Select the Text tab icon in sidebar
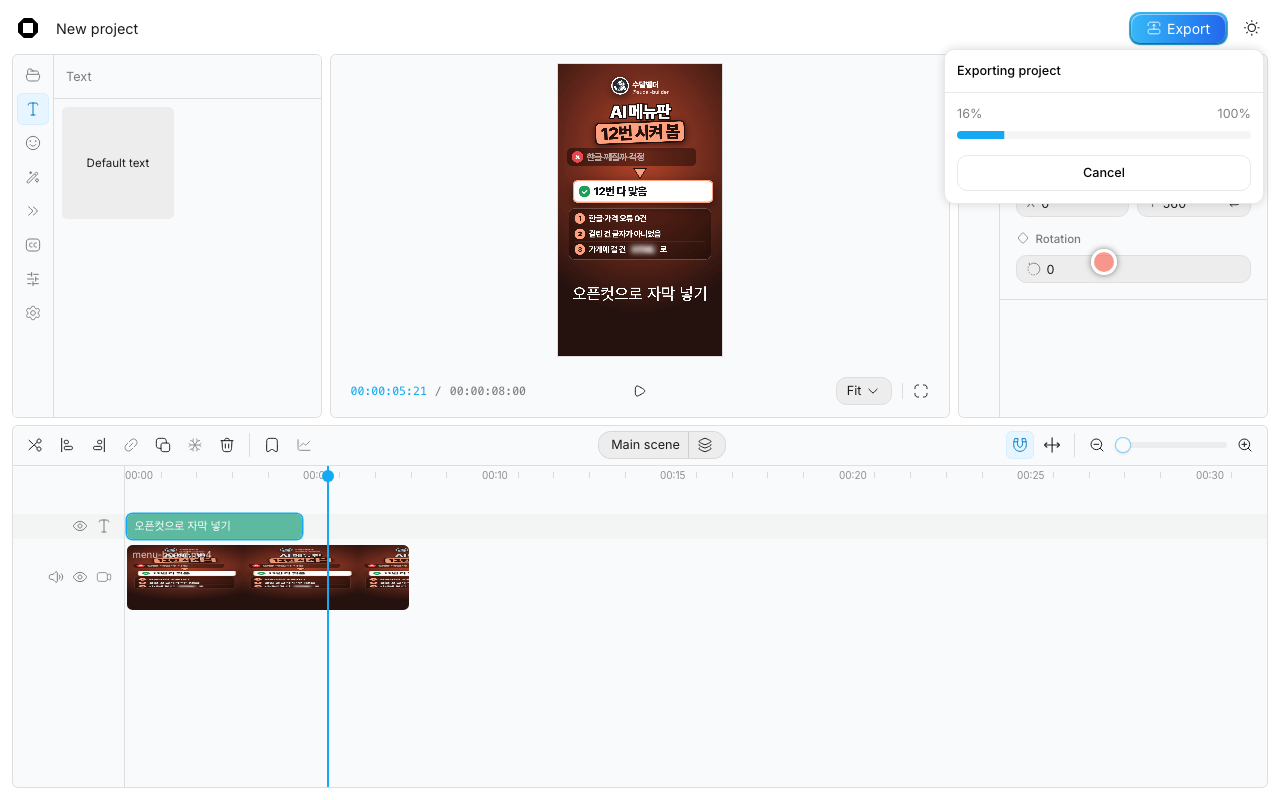The height and width of the screenshot is (800, 1280). 33,109
